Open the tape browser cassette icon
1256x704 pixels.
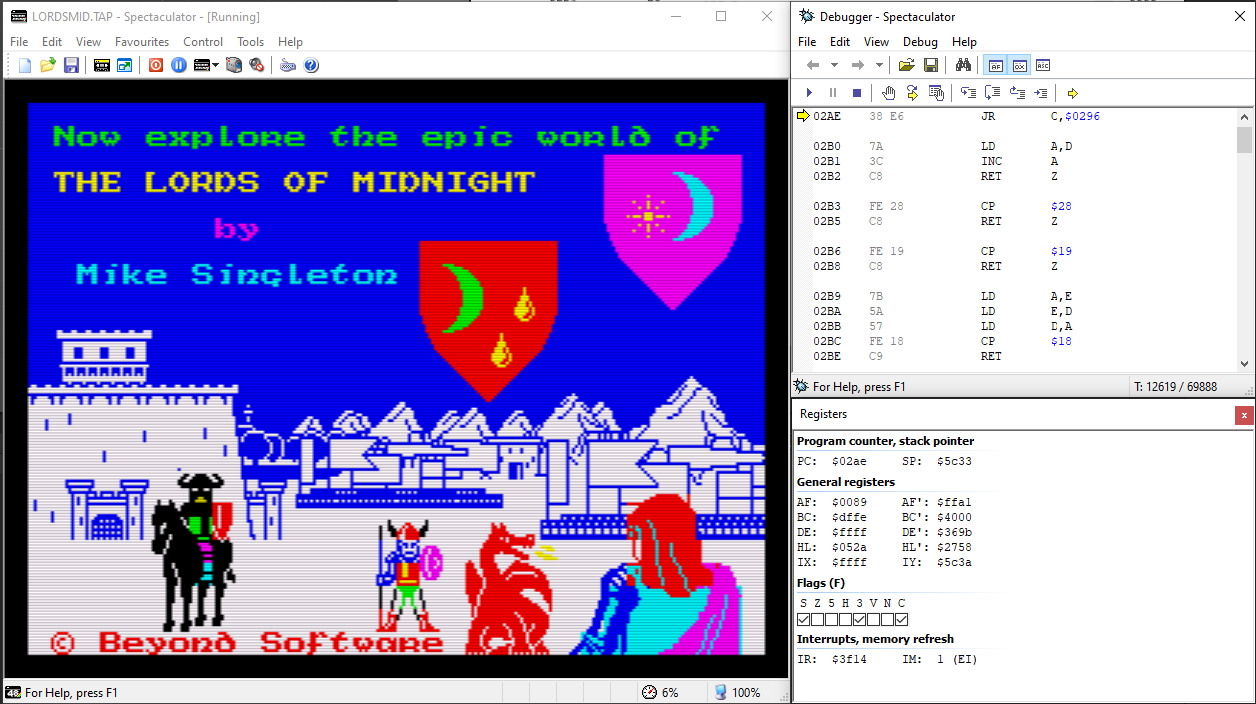coord(102,65)
